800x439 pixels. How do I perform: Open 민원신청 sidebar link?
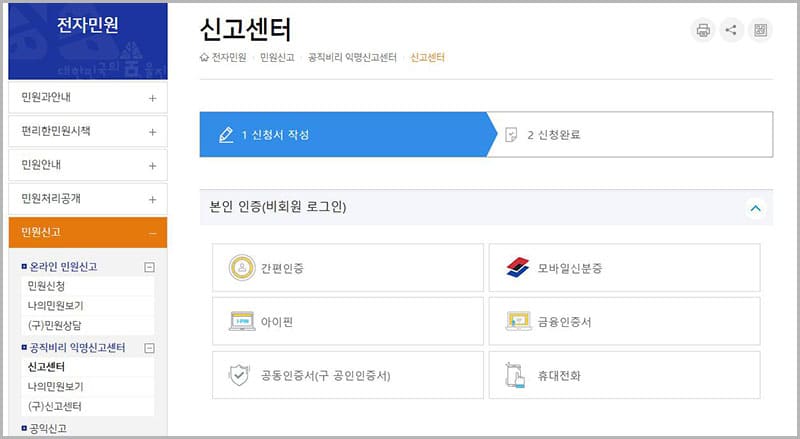pyautogui.click(x=46, y=286)
